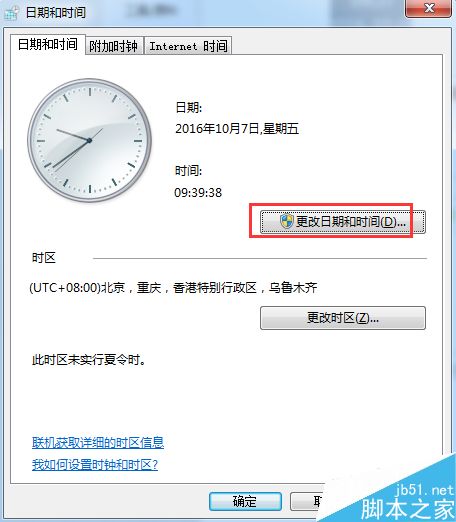Click the 此时区未实行夏令时 notice text
Viewport: 456px width, 522px height.
[89, 360]
